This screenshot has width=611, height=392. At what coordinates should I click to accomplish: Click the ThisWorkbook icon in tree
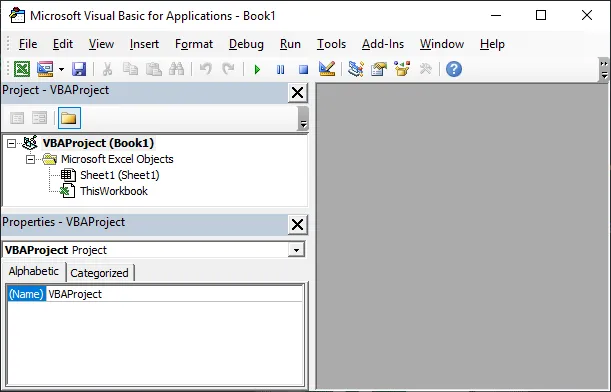[68, 191]
